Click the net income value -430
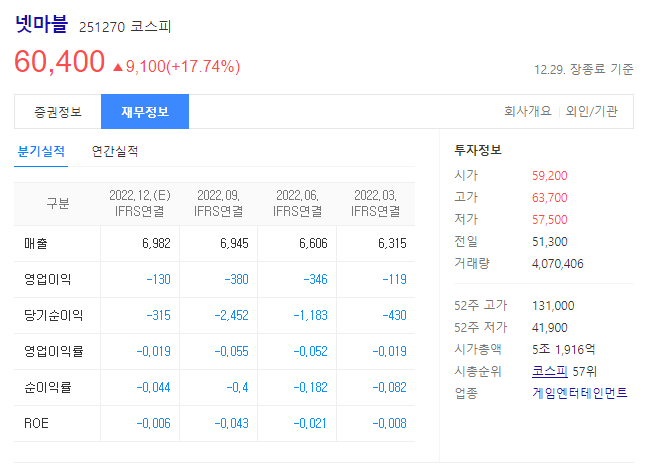Screen dimensions: 654x464 tap(395, 315)
